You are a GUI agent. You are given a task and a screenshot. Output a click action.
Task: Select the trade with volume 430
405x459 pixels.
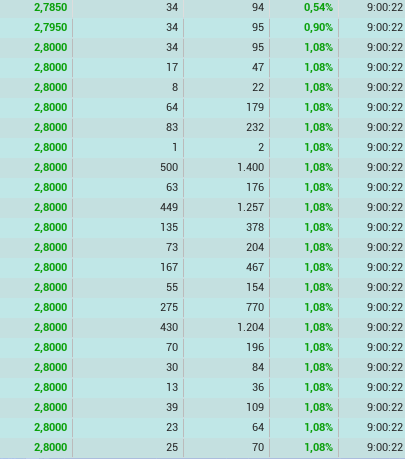tap(202, 327)
